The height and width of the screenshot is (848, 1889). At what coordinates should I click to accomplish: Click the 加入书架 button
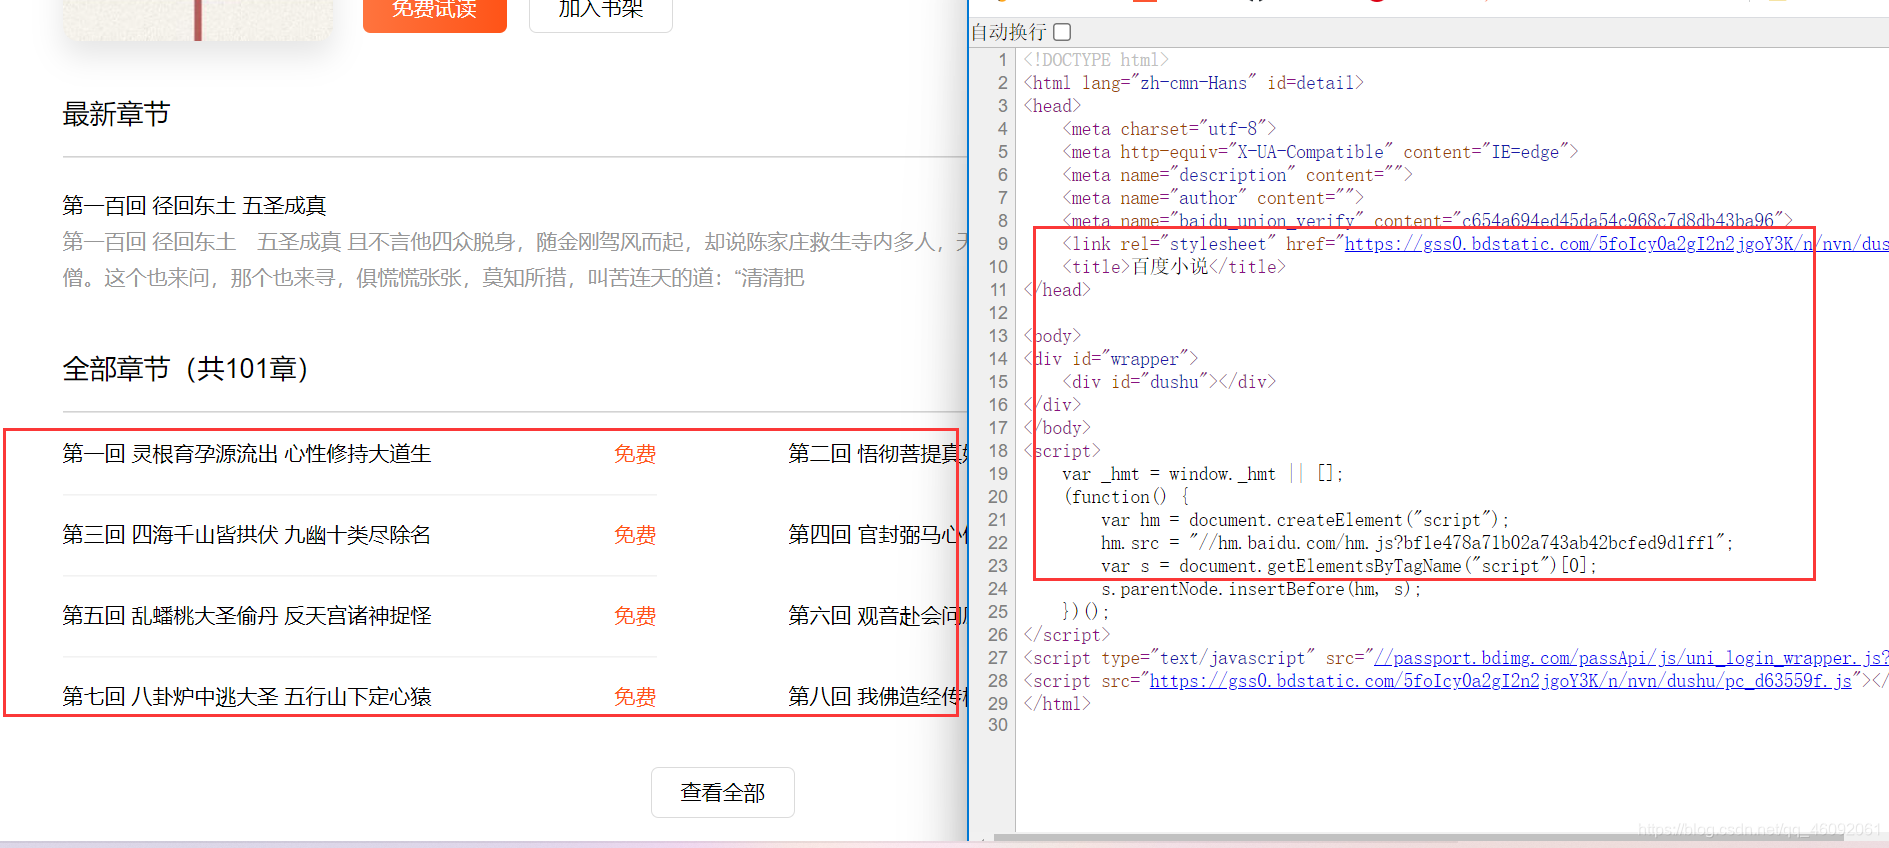tap(600, 12)
